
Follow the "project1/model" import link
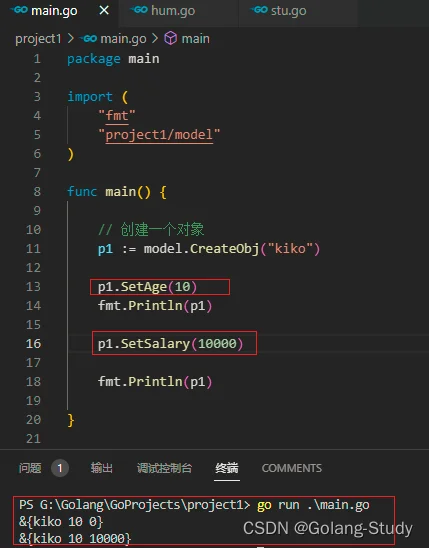point(159,135)
